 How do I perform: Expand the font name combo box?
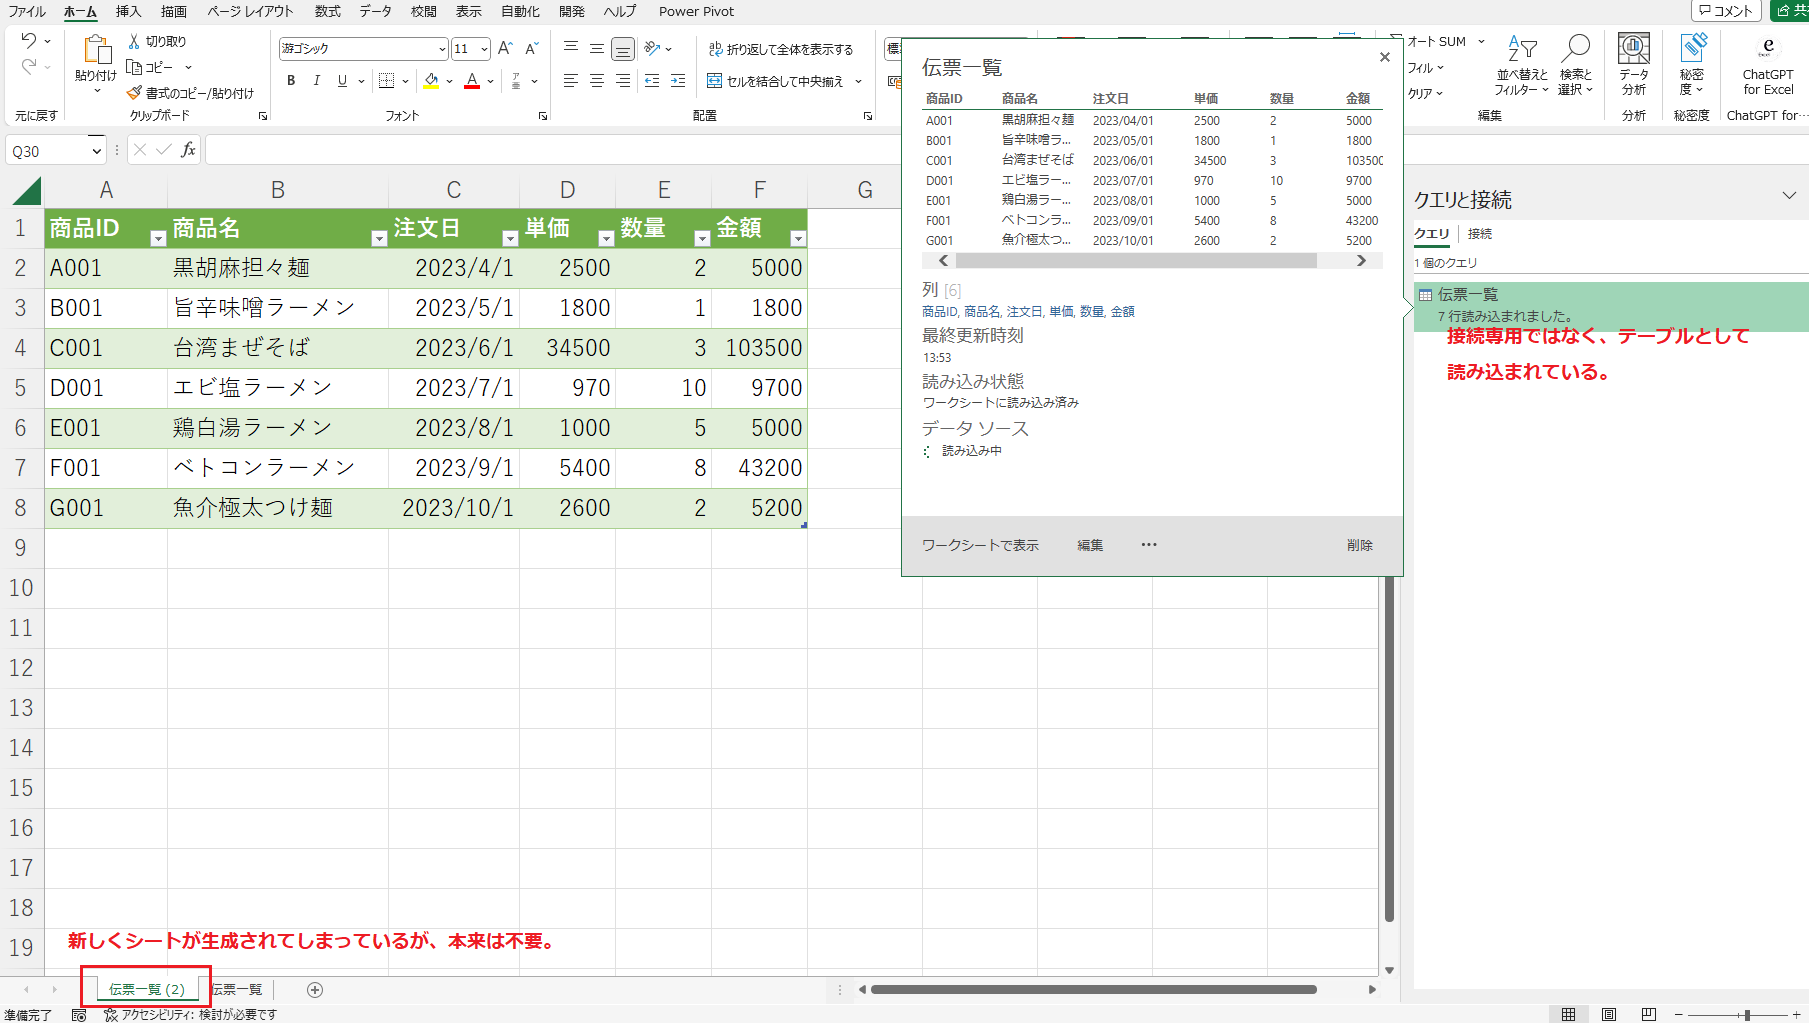442,49
